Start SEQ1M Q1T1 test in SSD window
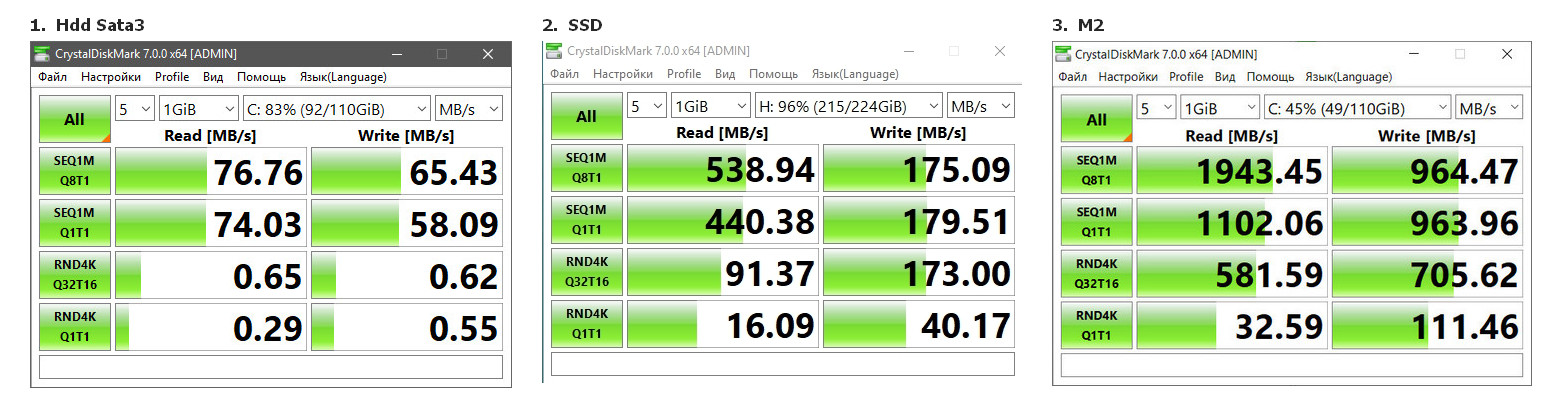This screenshot has height=418, width=1562. [x=586, y=220]
